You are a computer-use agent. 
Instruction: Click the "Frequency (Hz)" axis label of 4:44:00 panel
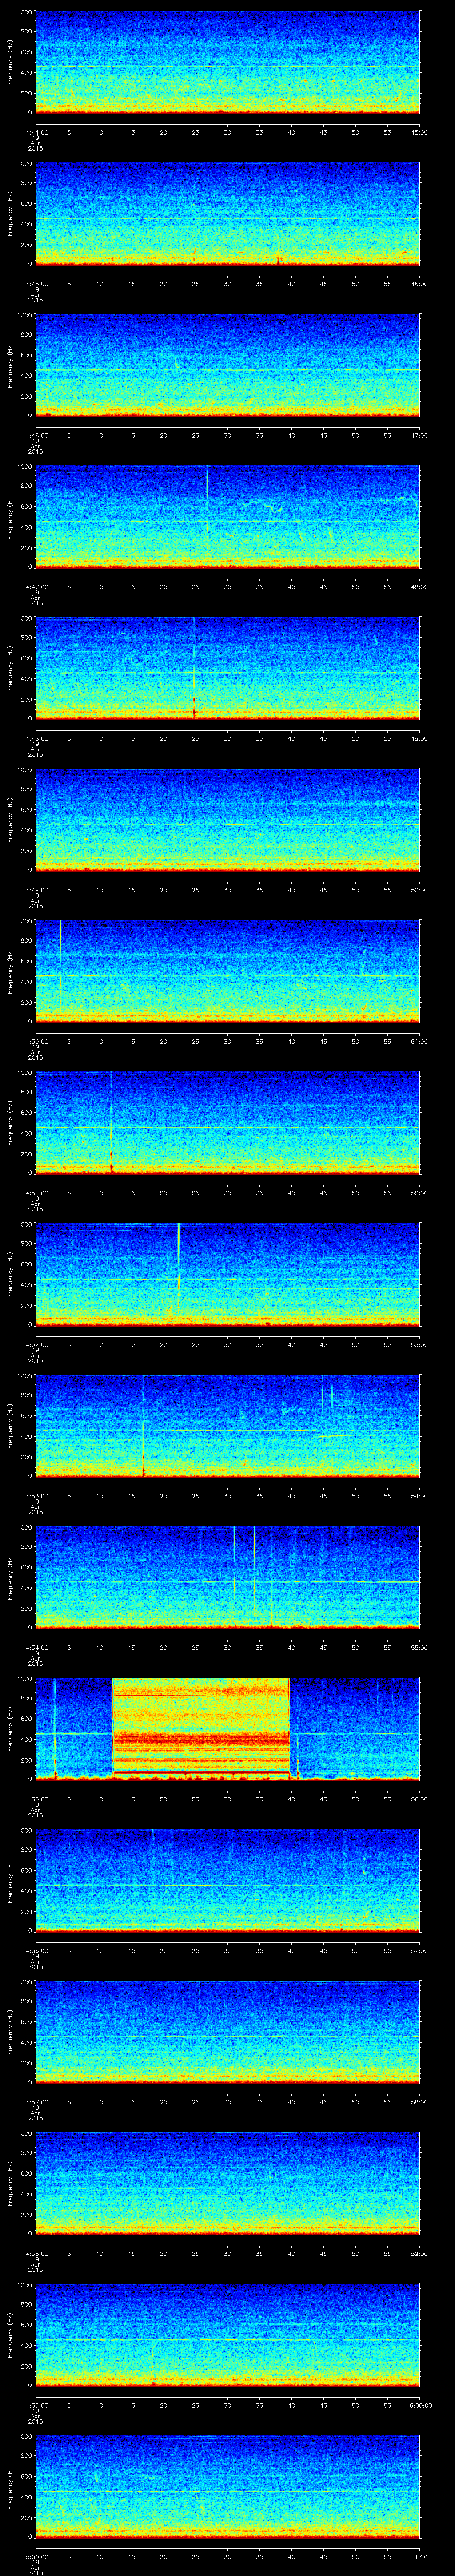pyautogui.click(x=10, y=63)
